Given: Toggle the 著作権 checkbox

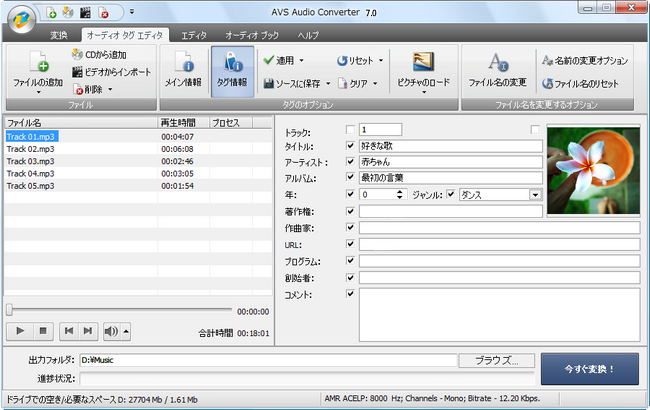Looking at the screenshot, I should [x=350, y=211].
